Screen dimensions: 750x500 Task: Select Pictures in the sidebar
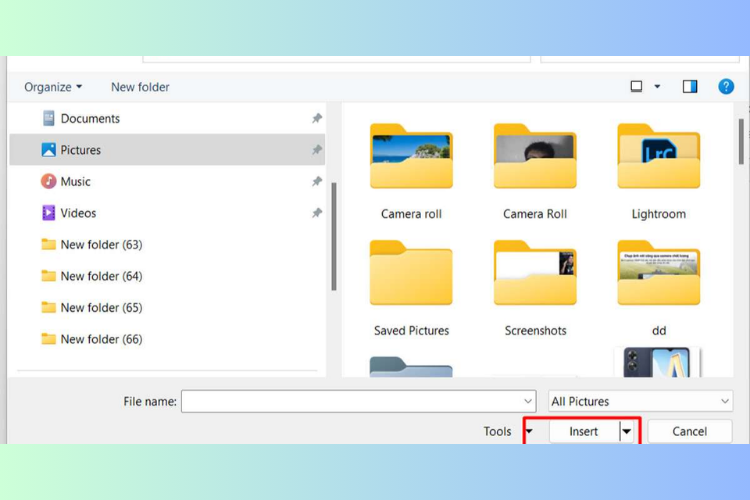pyautogui.click(x=167, y=150)
